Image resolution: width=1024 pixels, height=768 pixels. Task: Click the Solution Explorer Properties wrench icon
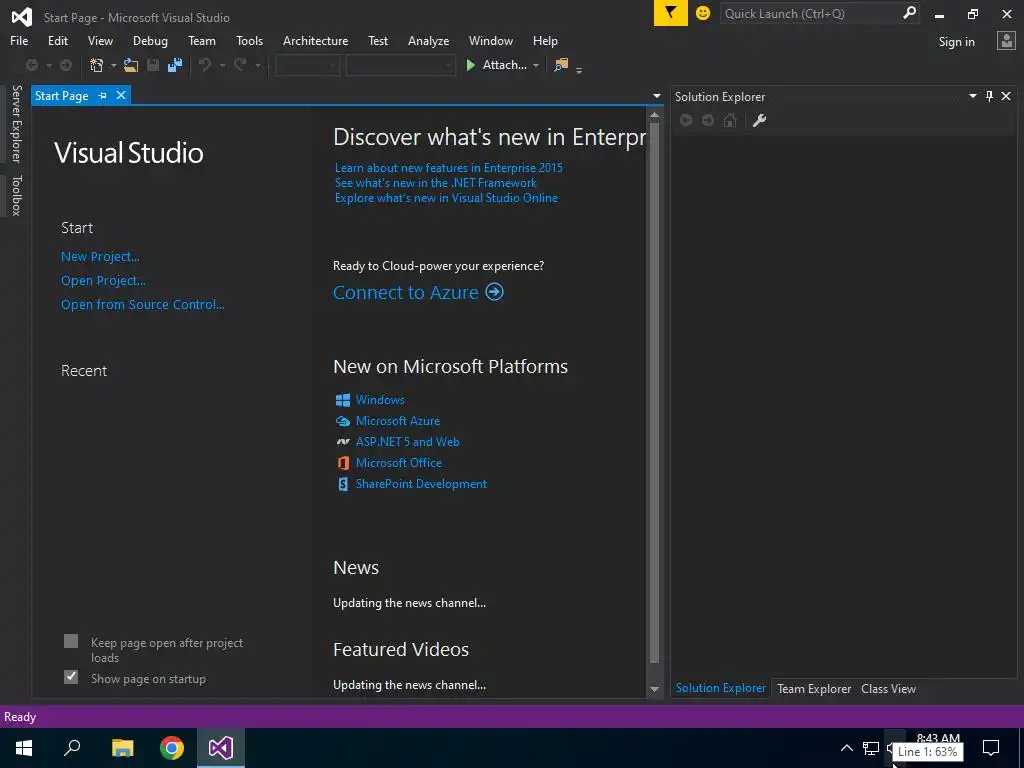pyautogui.click(x=759, y=120)
